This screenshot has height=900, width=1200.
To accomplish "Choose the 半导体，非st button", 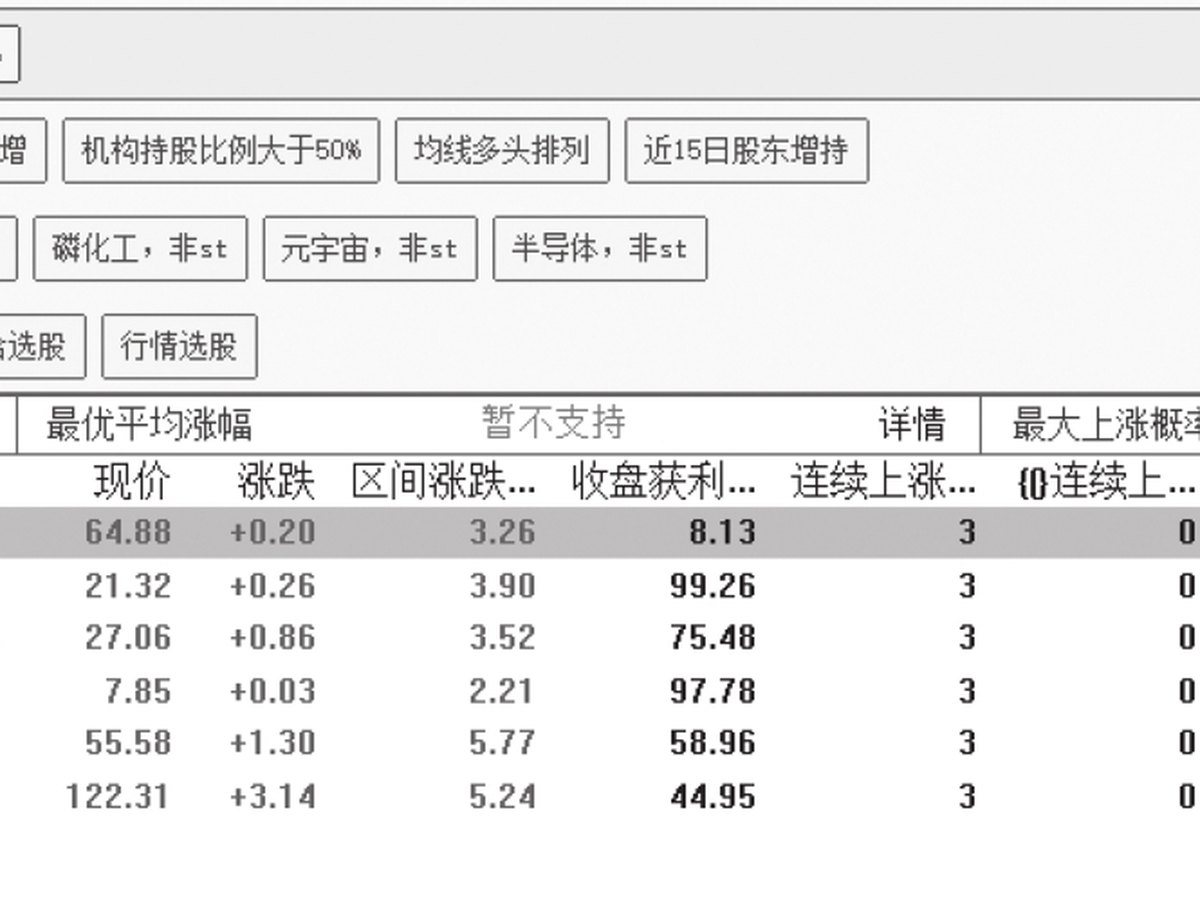I will tap(600, 248).
